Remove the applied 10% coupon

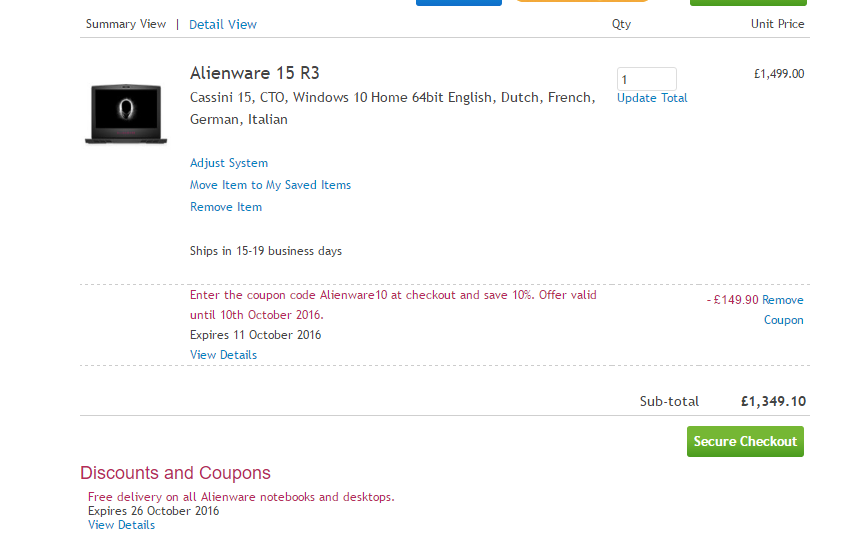pyautogui.click(x=783, y=310)
